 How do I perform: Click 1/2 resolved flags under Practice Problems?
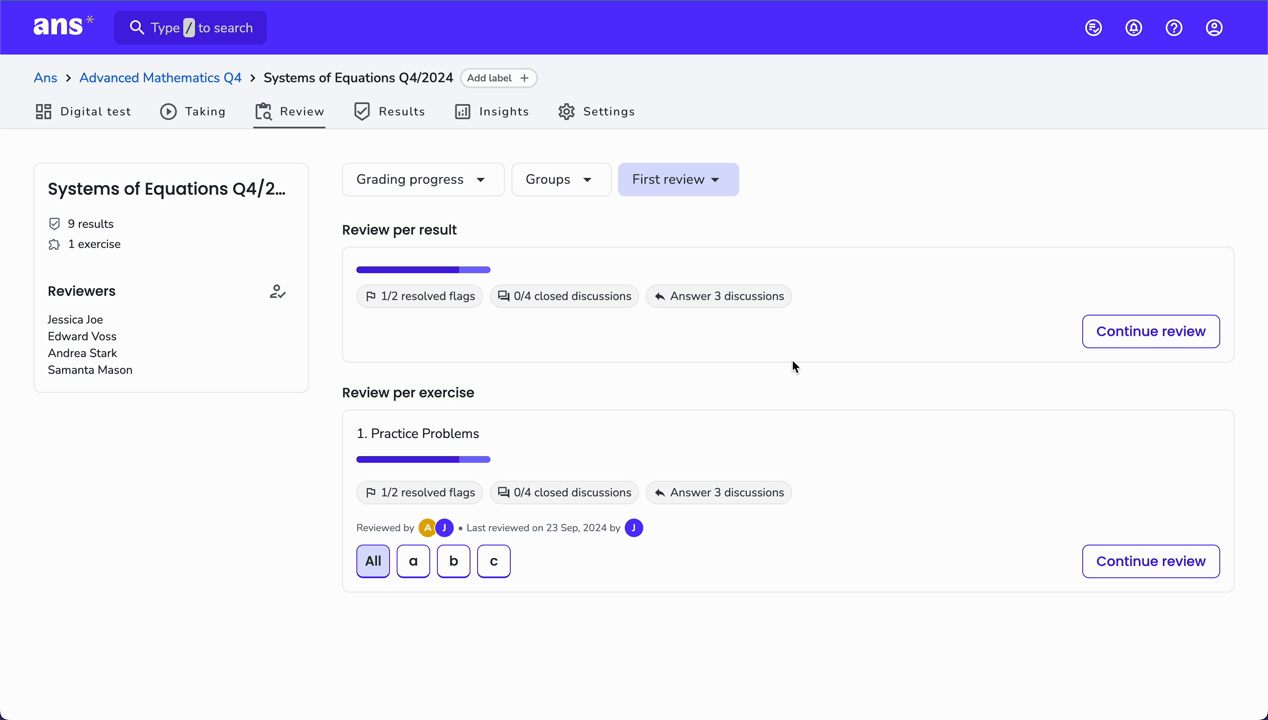click(419, 493)
